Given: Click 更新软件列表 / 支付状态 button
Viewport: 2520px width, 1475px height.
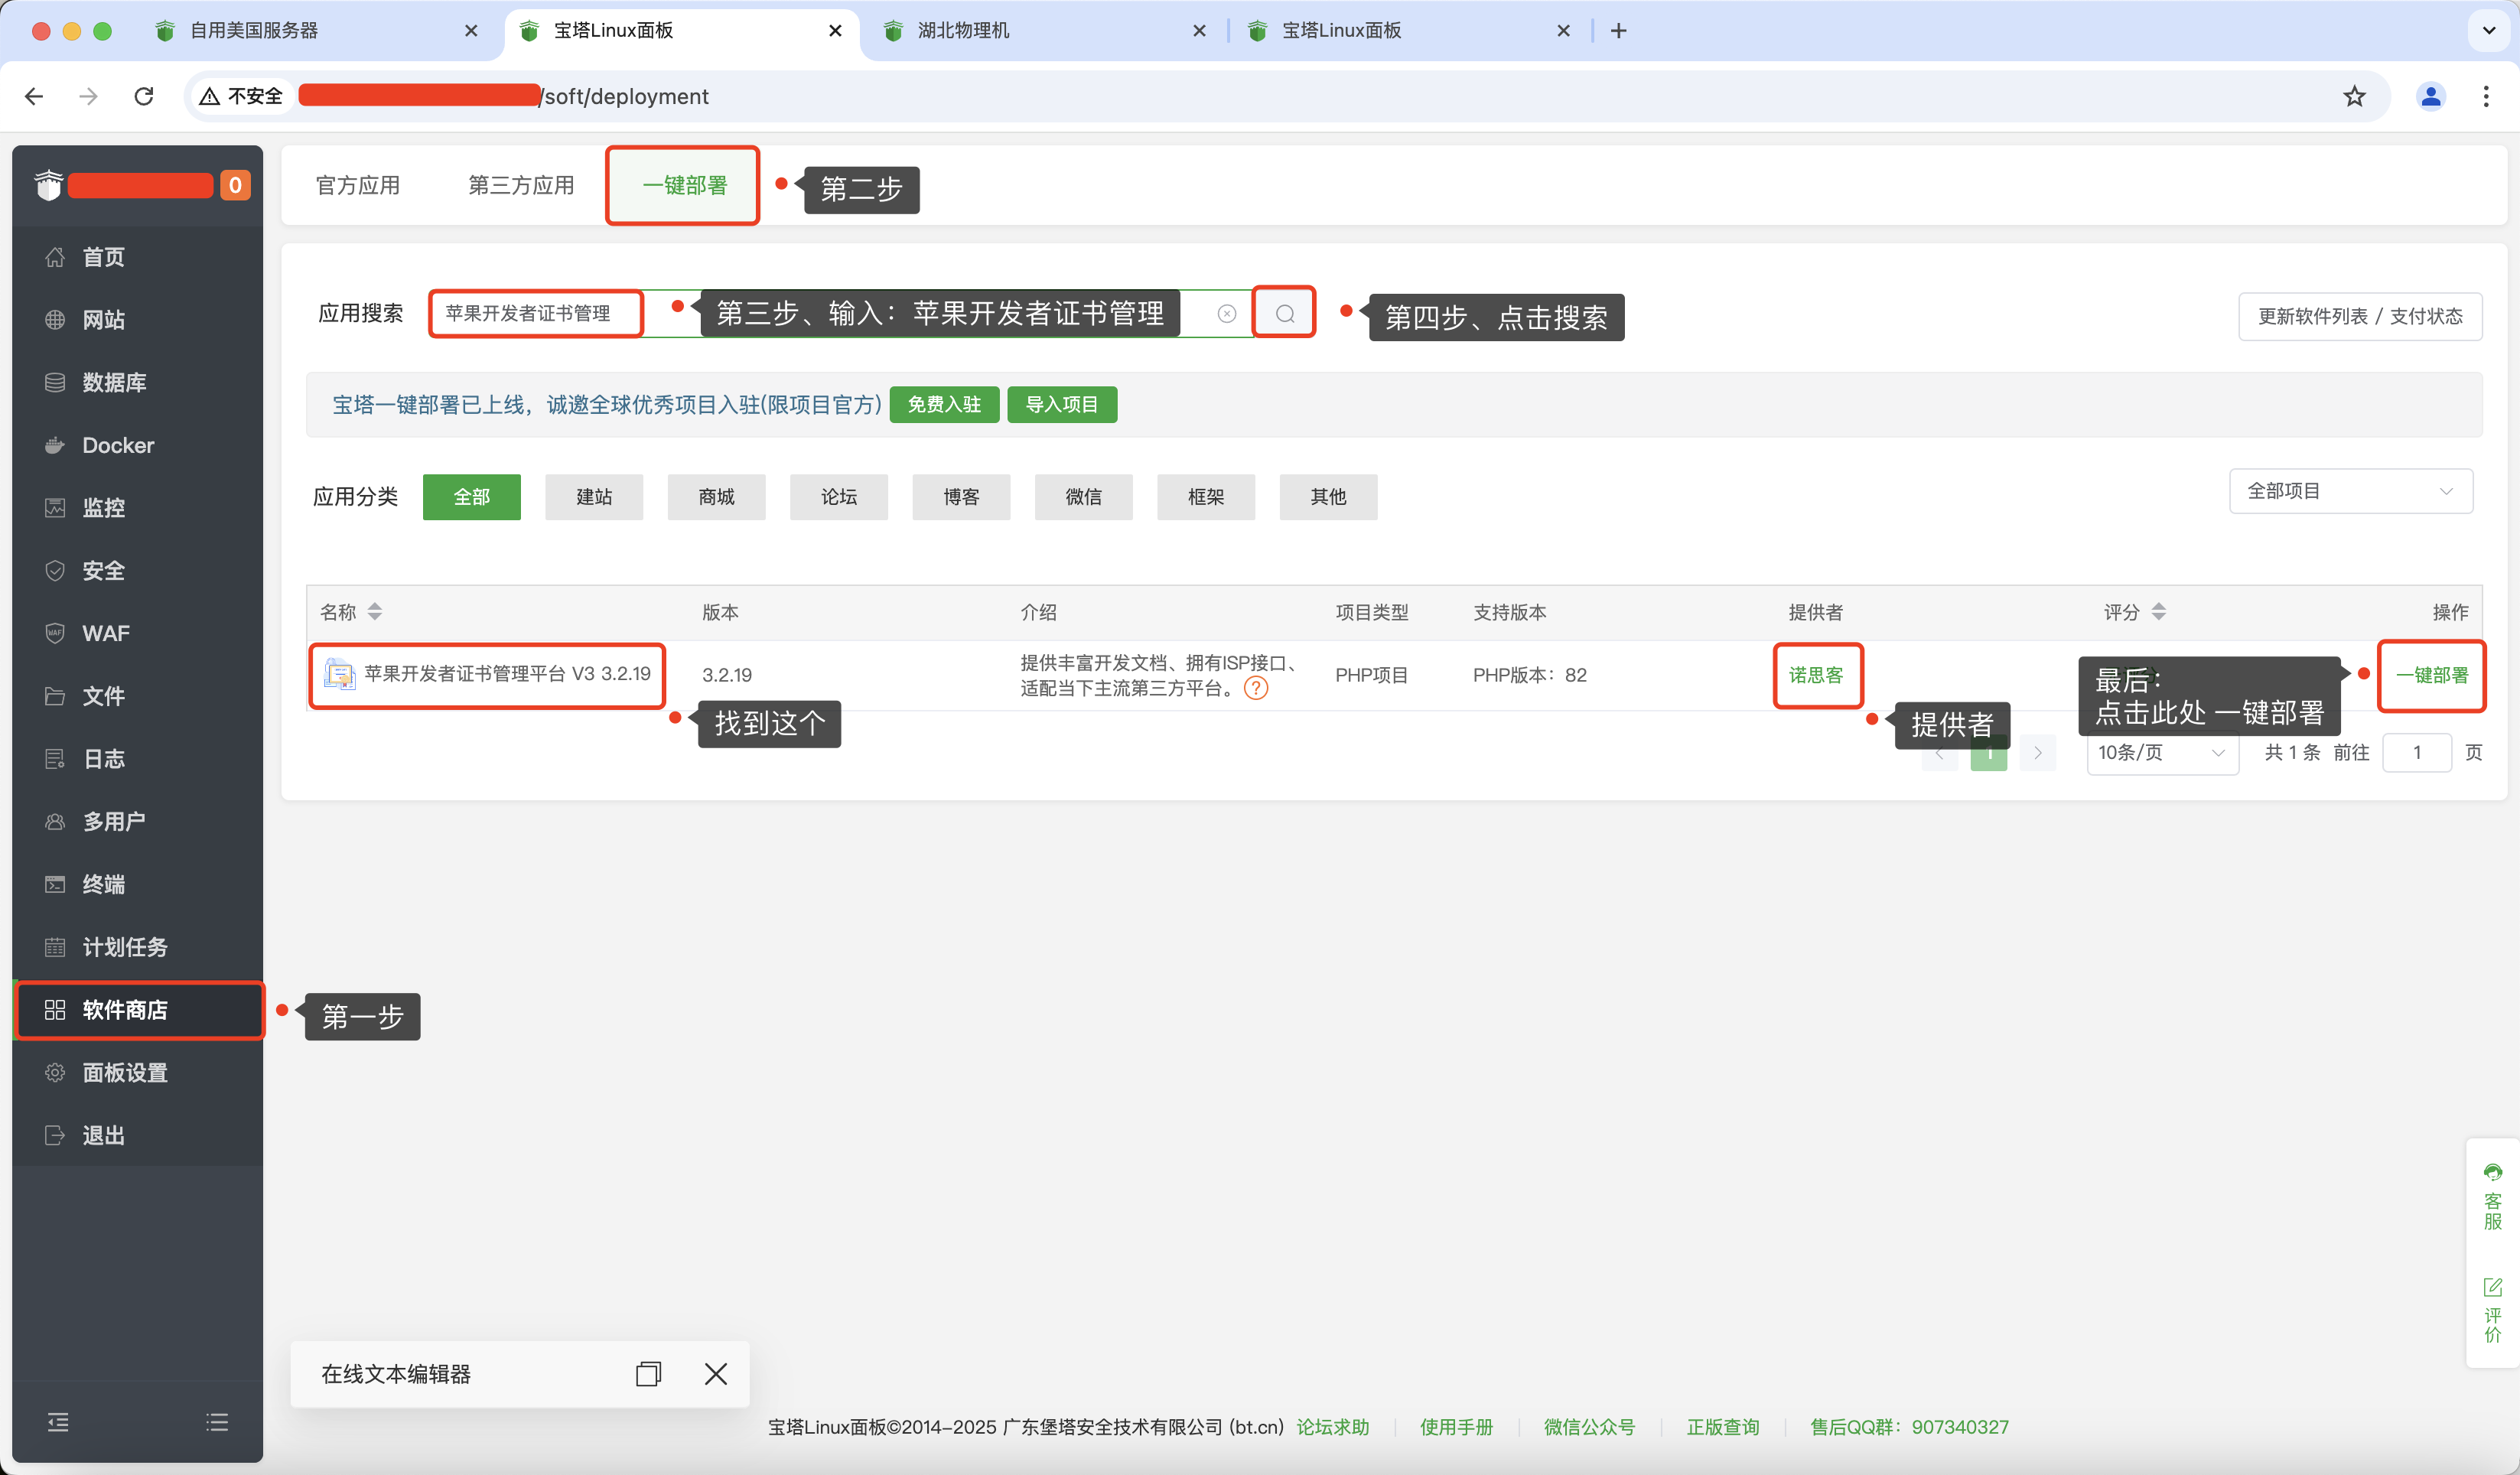Looking at the screenshot, I should [2360, 316].
